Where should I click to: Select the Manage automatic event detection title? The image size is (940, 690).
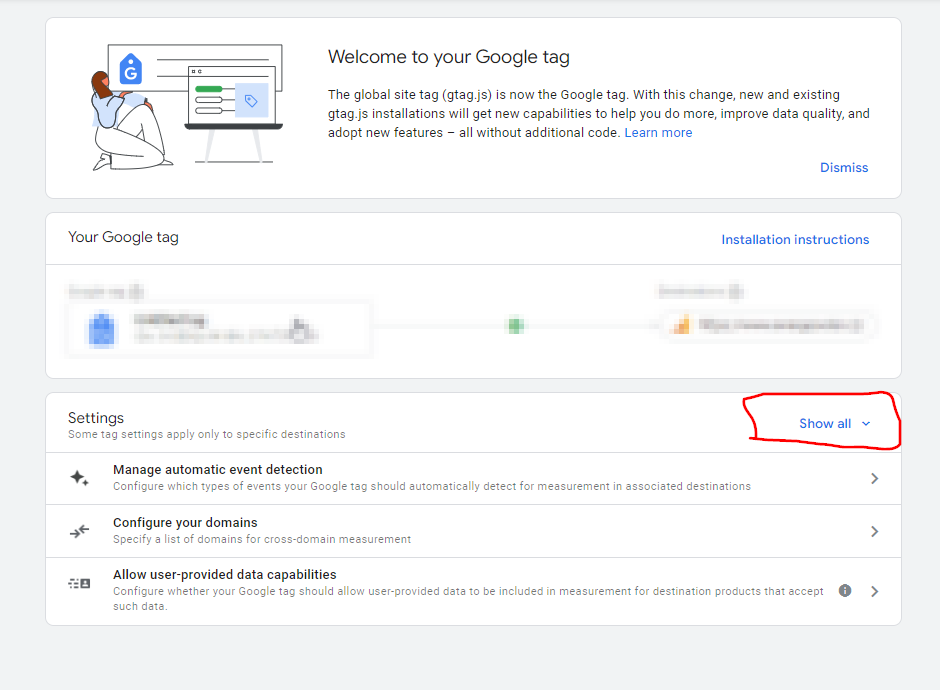[217, 470]
